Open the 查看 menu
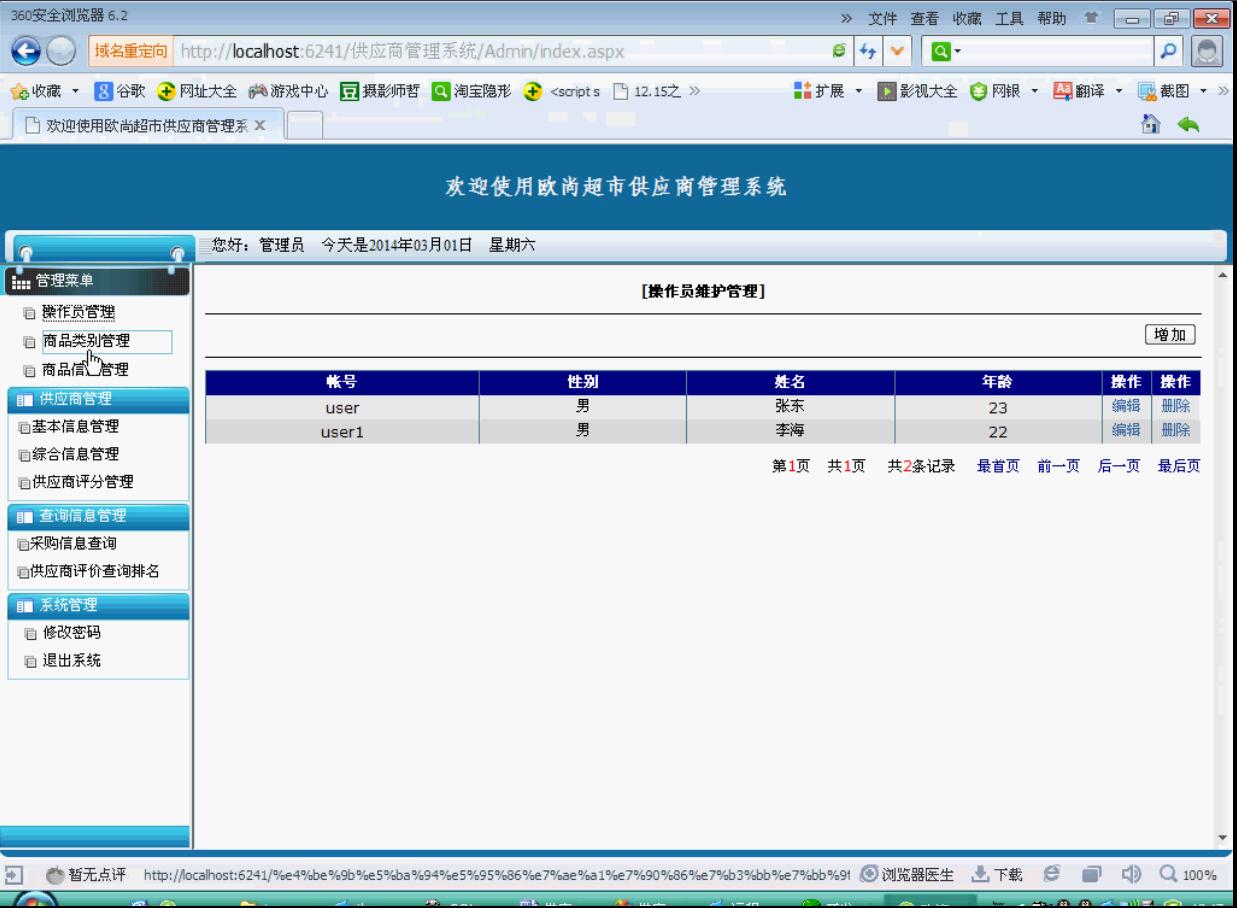Image resolution: width=1237 pixels, height=908 pixels. pyautogui.click(x=925, y=18)
